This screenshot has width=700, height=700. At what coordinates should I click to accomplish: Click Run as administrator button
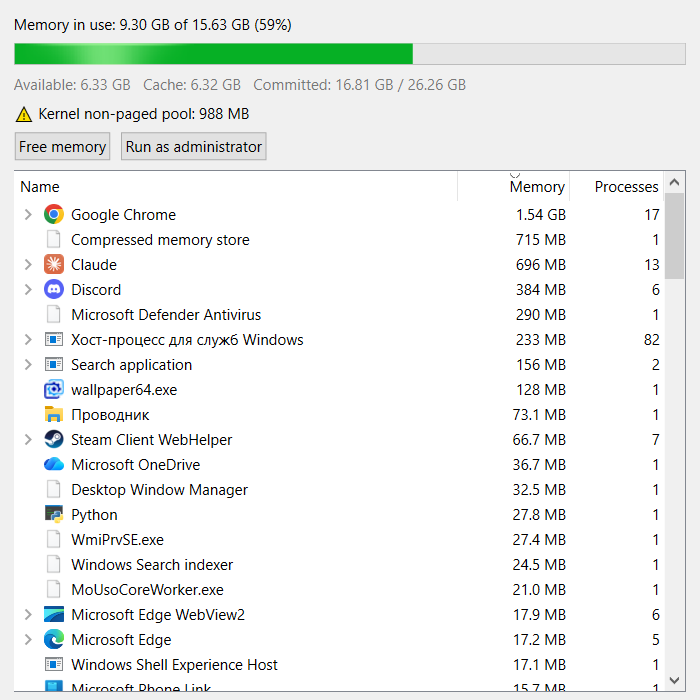[x=194, y=146]
